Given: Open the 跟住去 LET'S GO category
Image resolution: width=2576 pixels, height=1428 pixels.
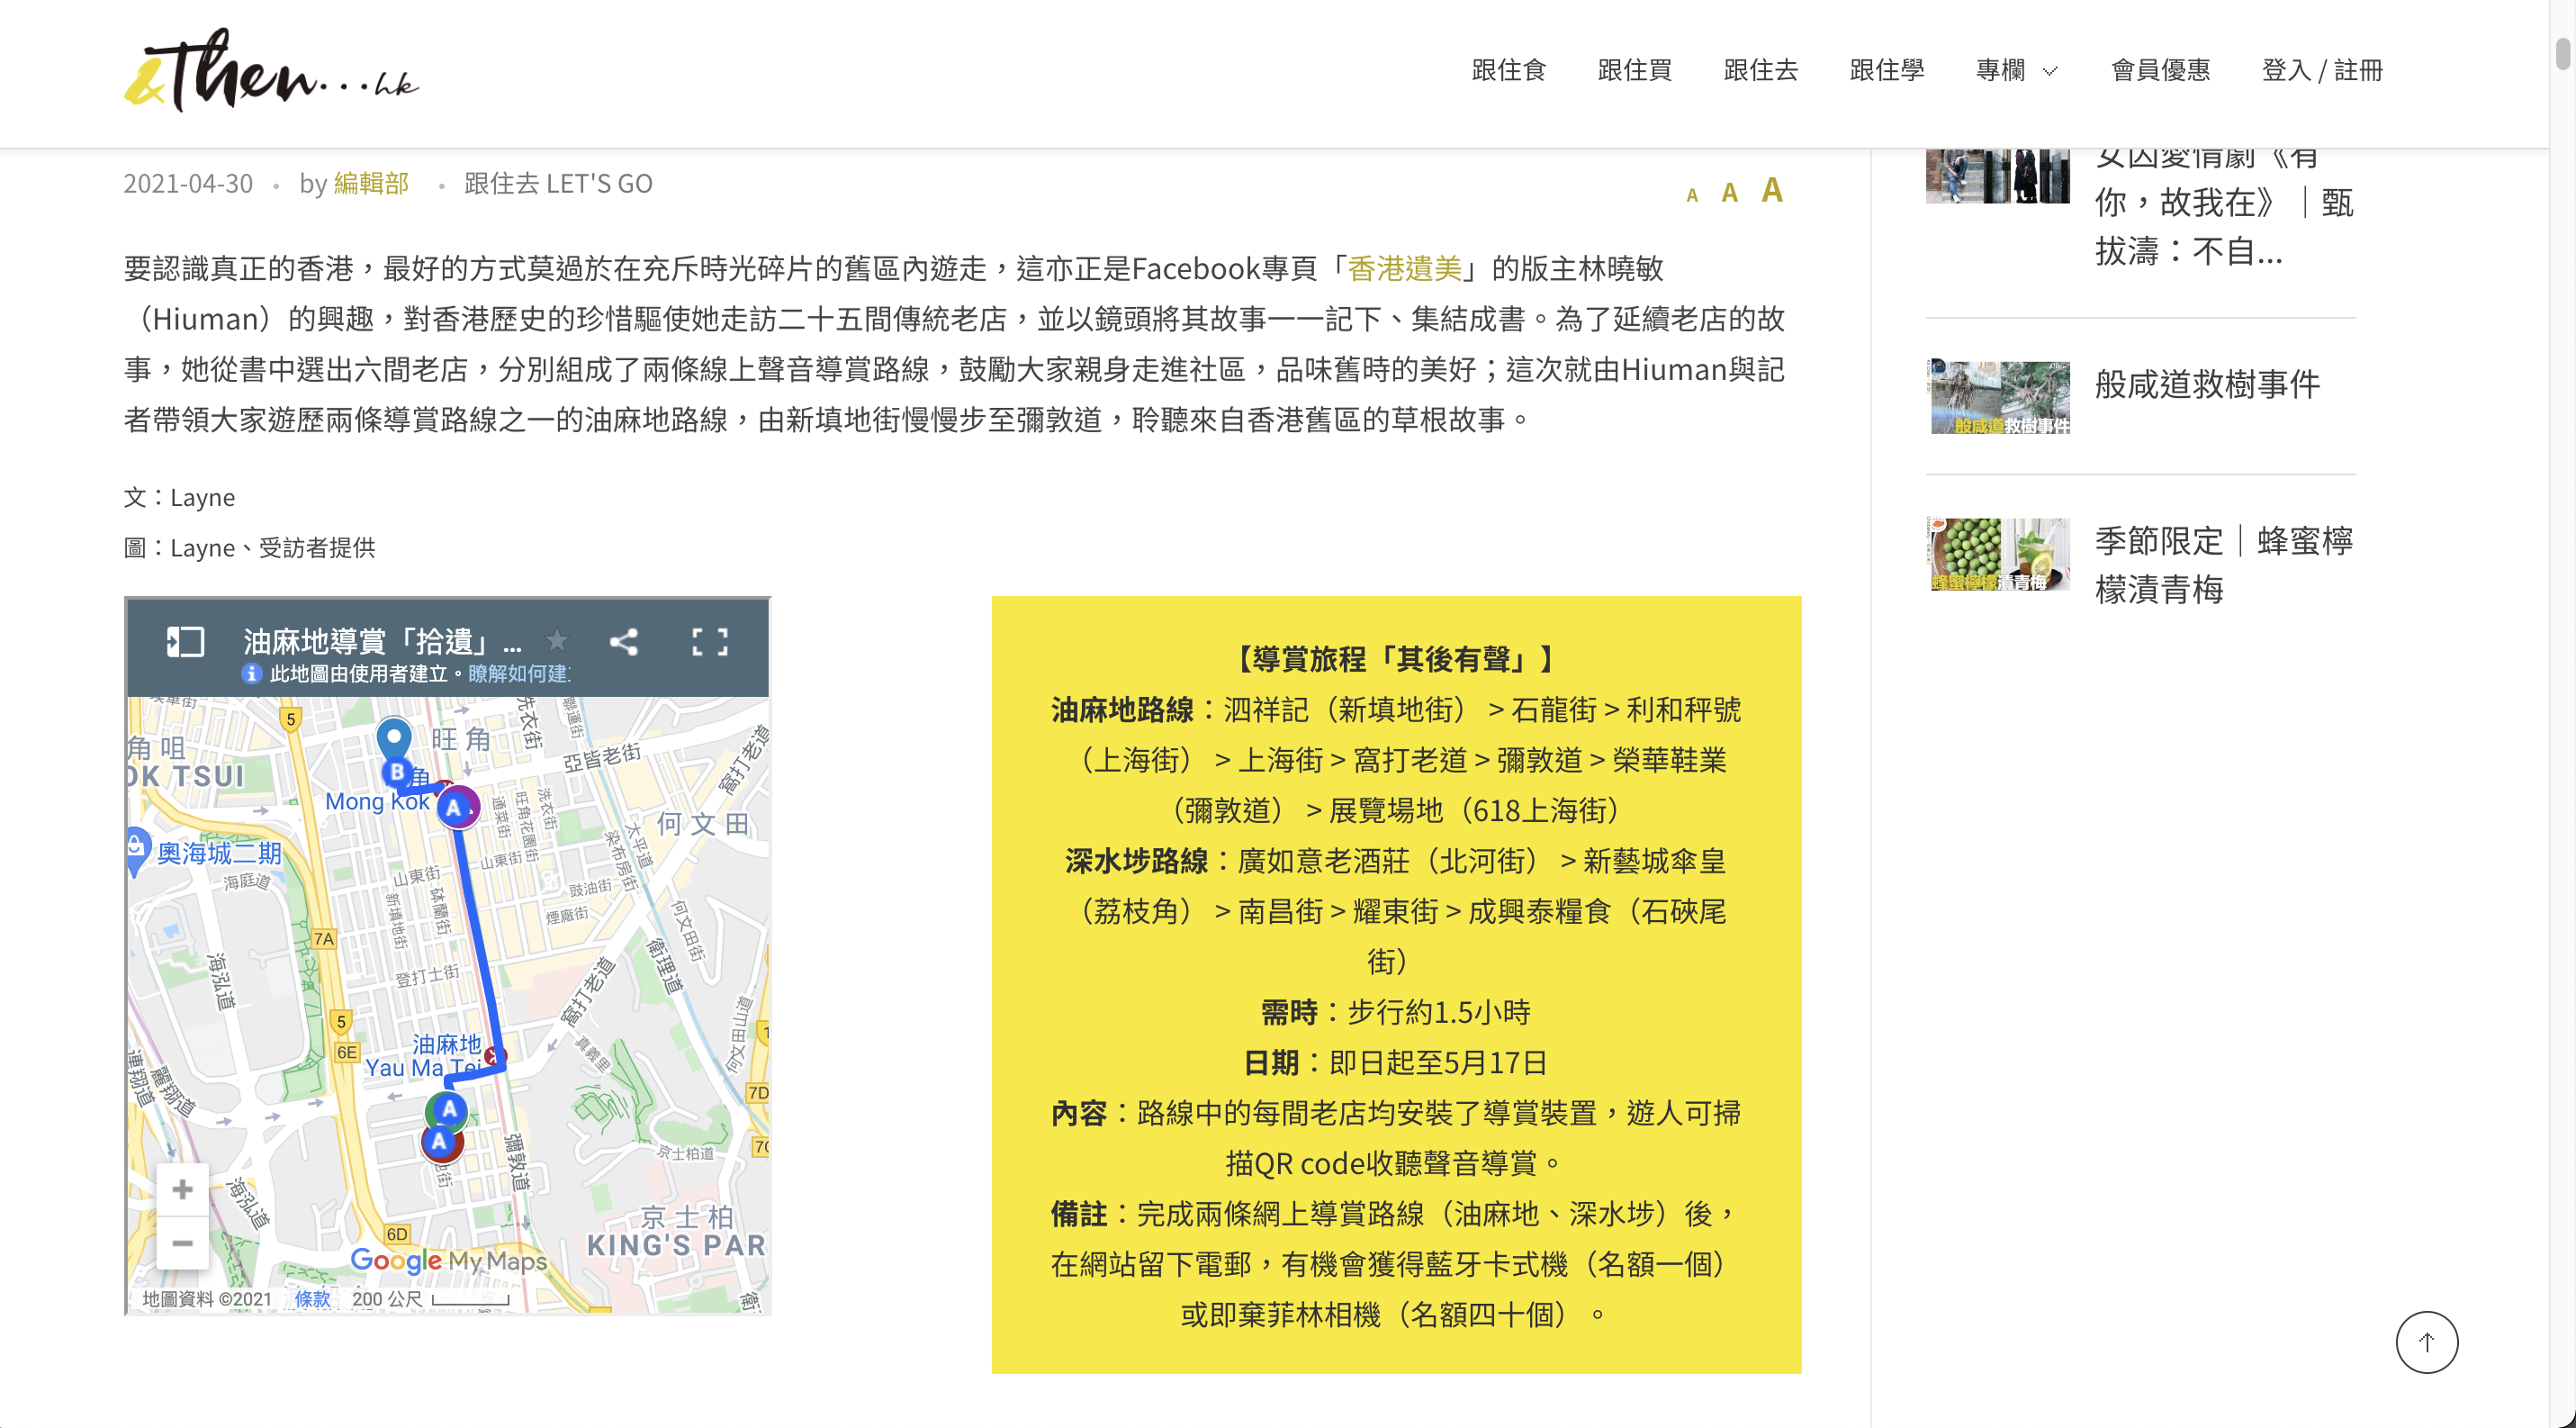Looking at the screenshot, I should 558,183.
